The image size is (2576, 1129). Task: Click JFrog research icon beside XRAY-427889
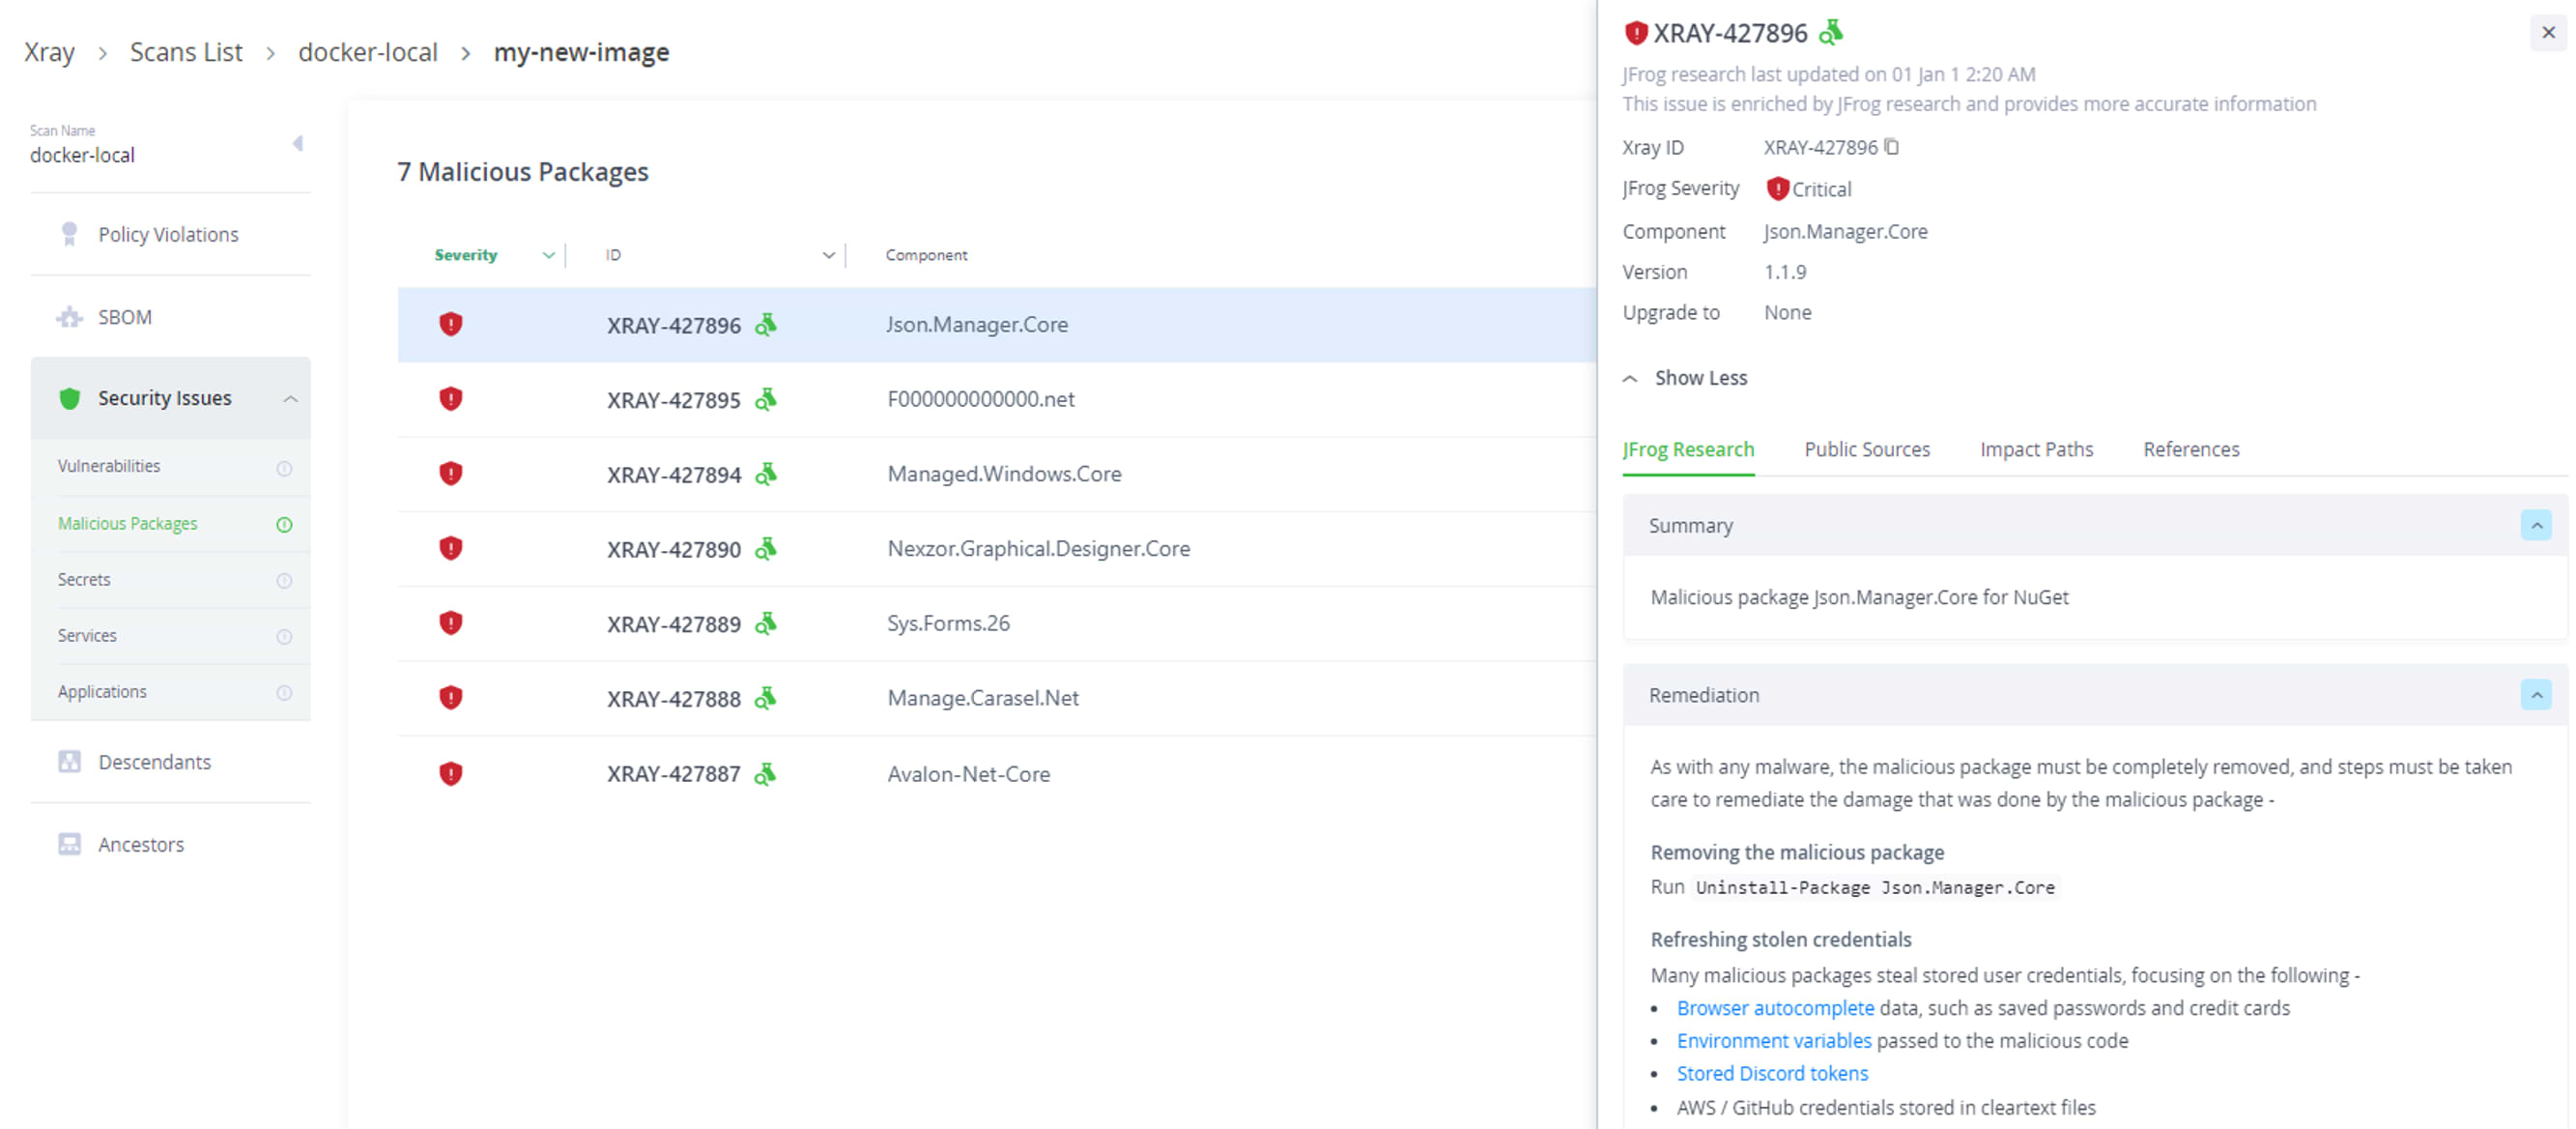point(766,623)
